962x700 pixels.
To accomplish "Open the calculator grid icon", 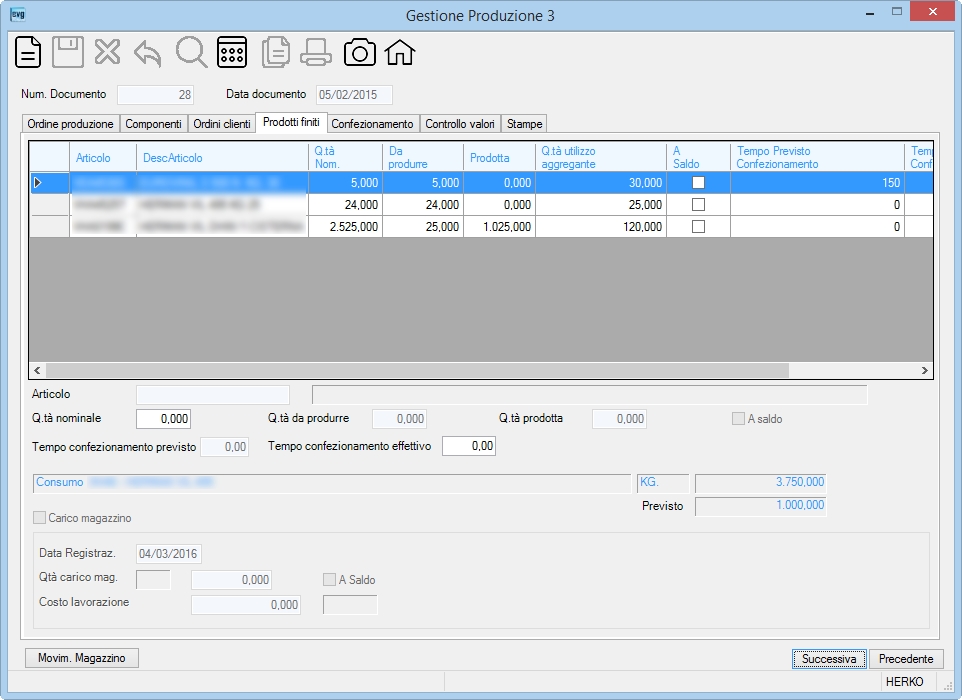I will (232, 52).
